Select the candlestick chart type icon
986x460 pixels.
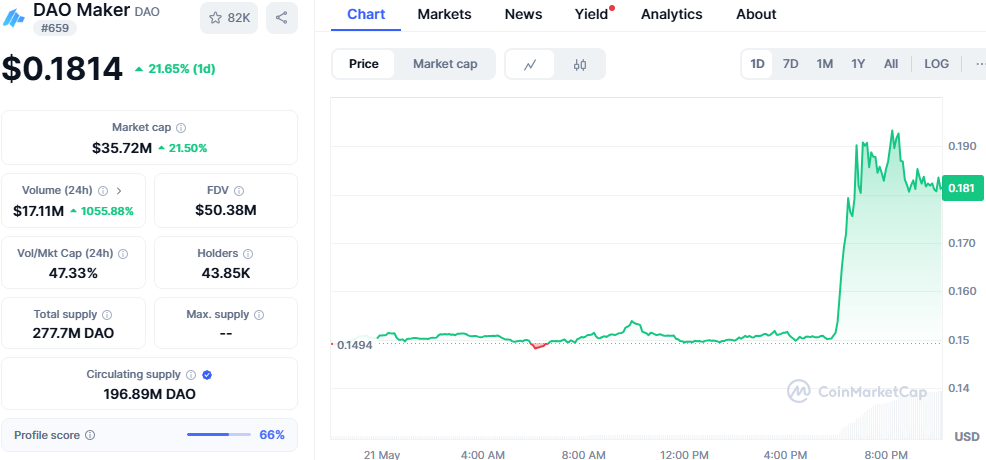580,64
